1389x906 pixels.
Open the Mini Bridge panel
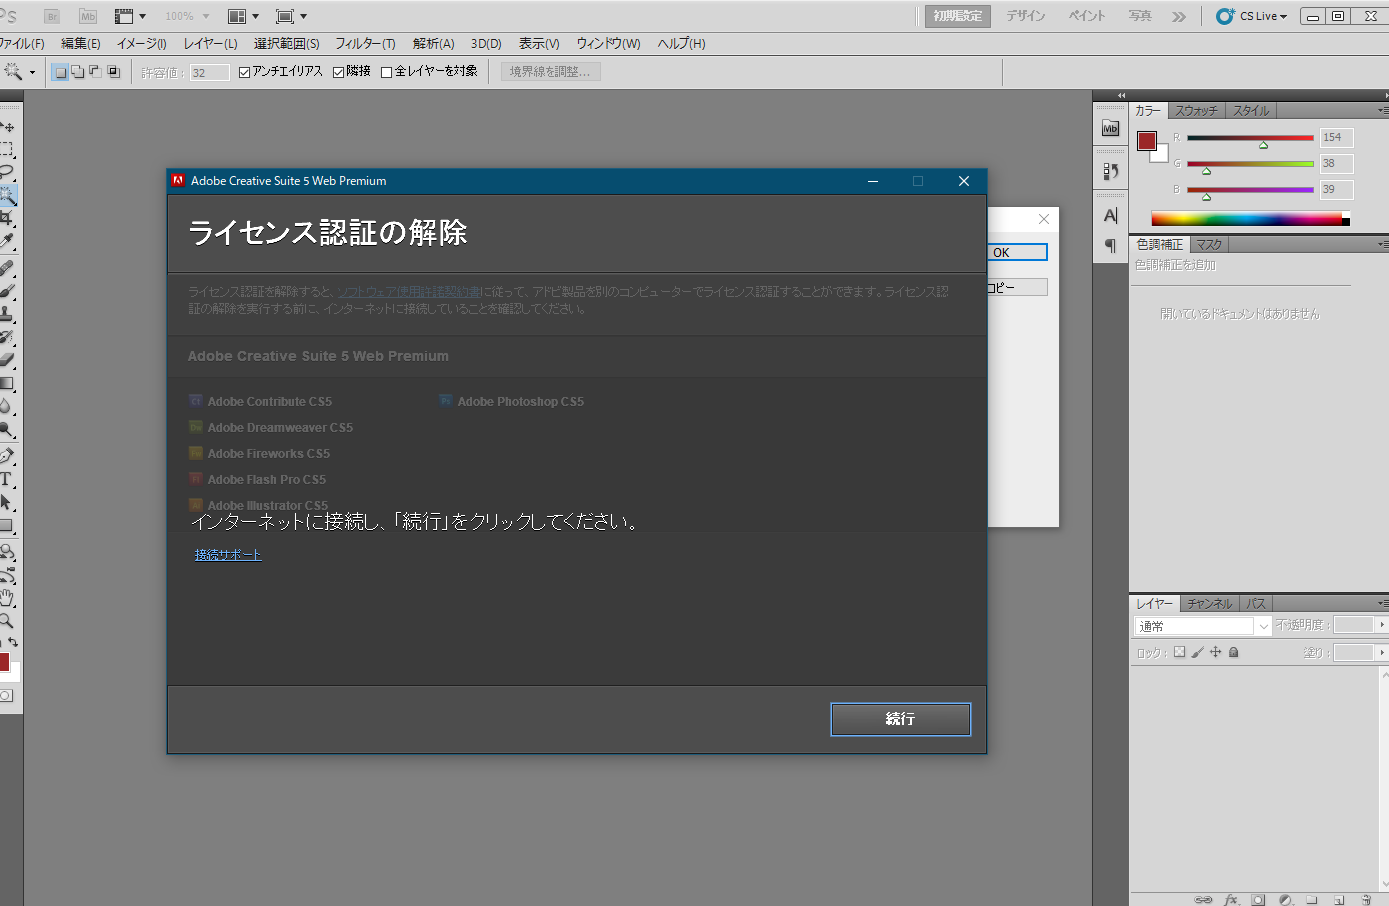1110,127
